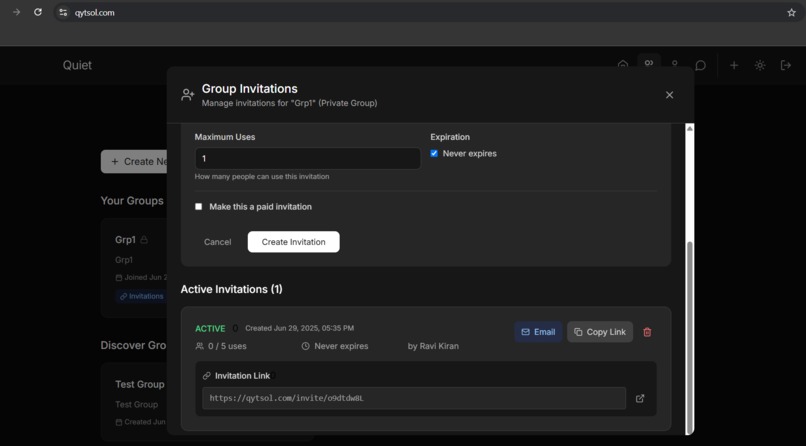Copy Link of the active invitation
The width and height of the screenshot is (806, 446).
tap(600, 332)
